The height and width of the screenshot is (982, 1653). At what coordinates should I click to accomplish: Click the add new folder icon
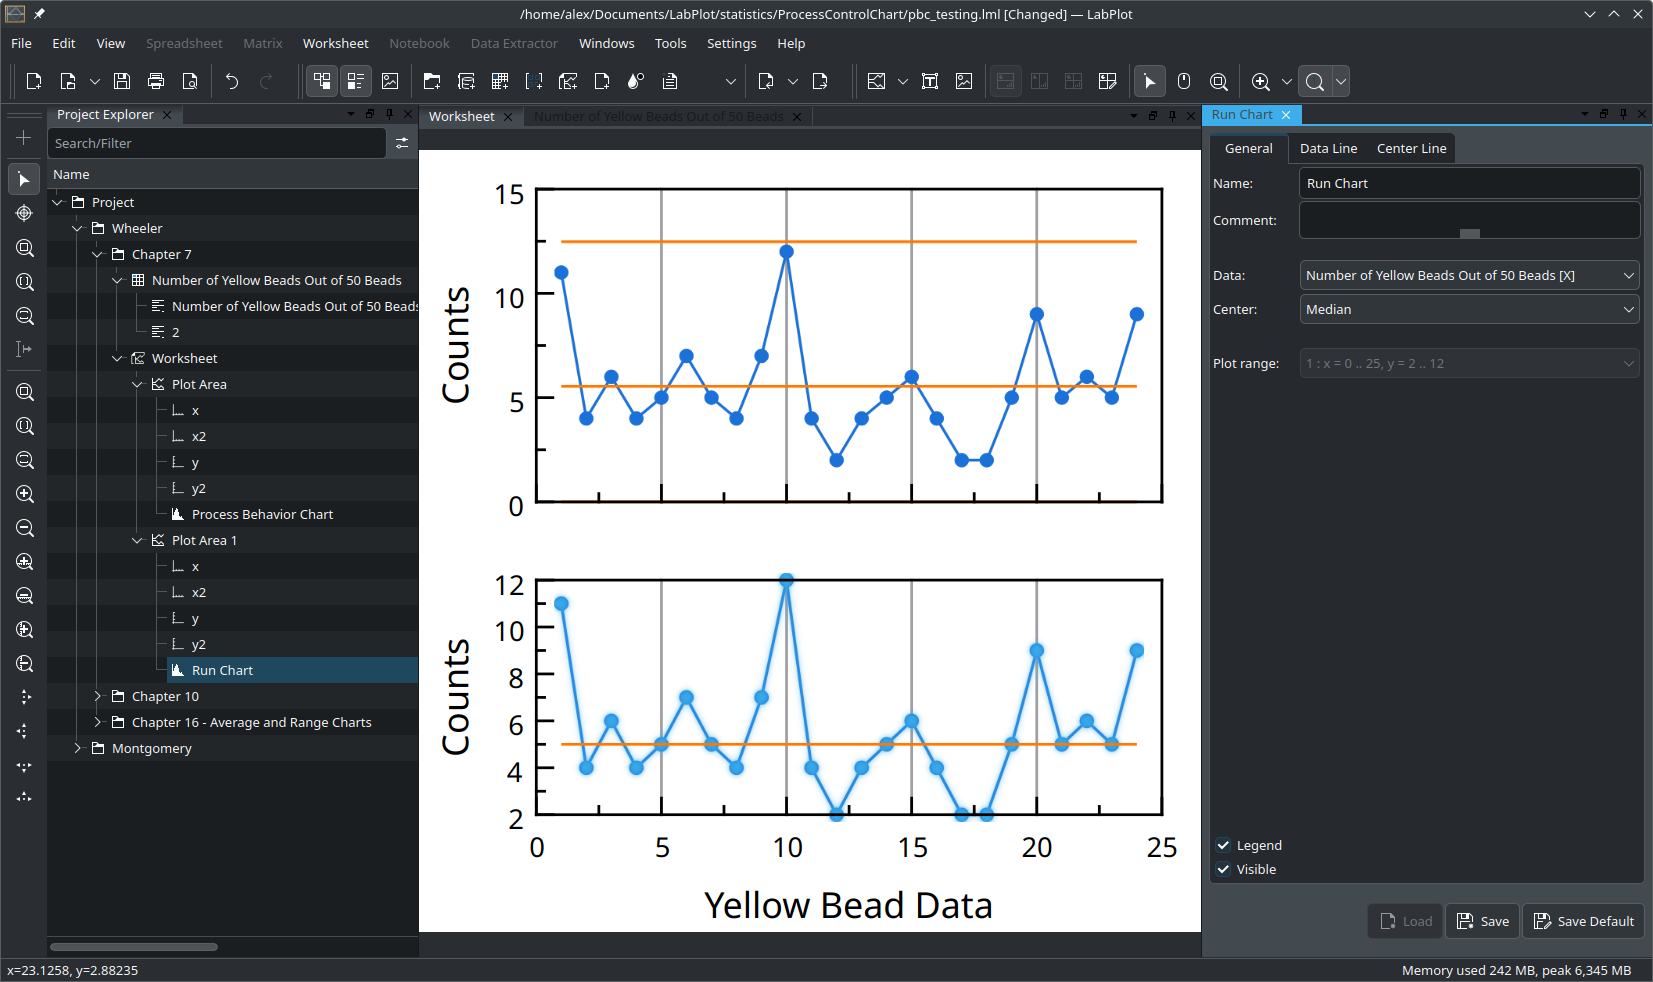click(x=432, y=82)
